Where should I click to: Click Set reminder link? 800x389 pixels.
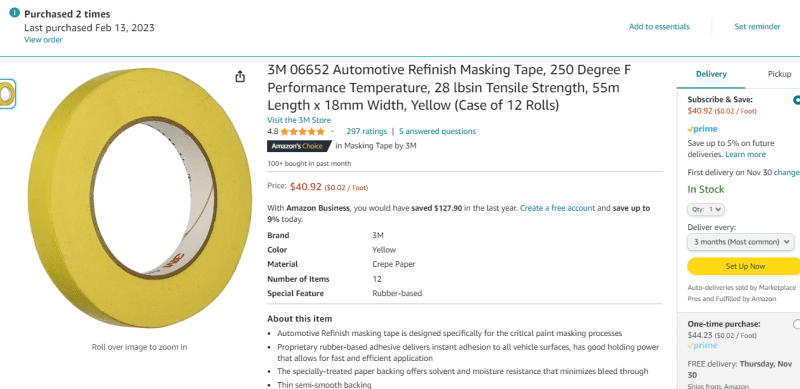(757, 27)
